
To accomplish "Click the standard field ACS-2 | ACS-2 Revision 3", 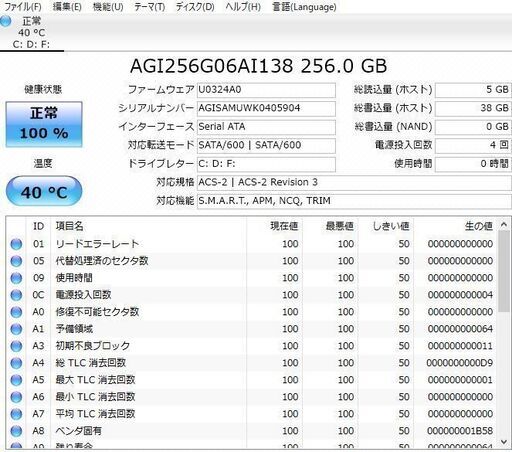I will [x=354, y=182].
